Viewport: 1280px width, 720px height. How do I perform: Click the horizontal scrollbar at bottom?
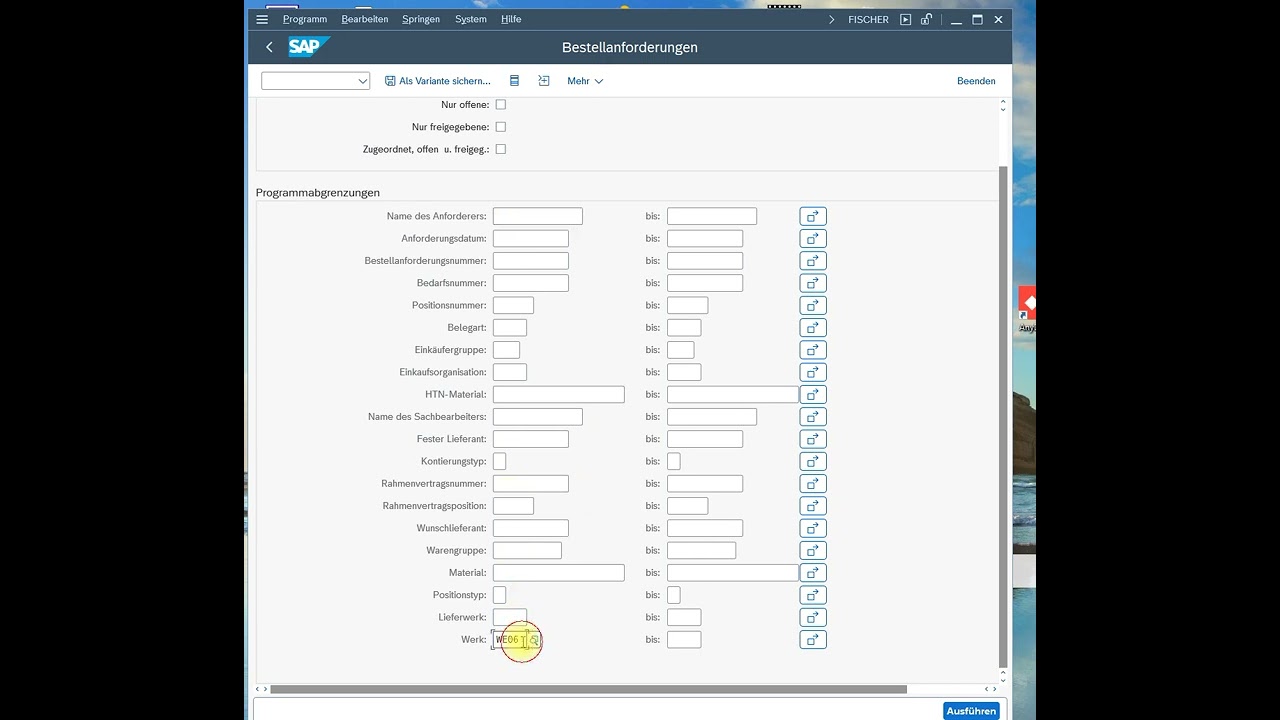tap(588, 689)
